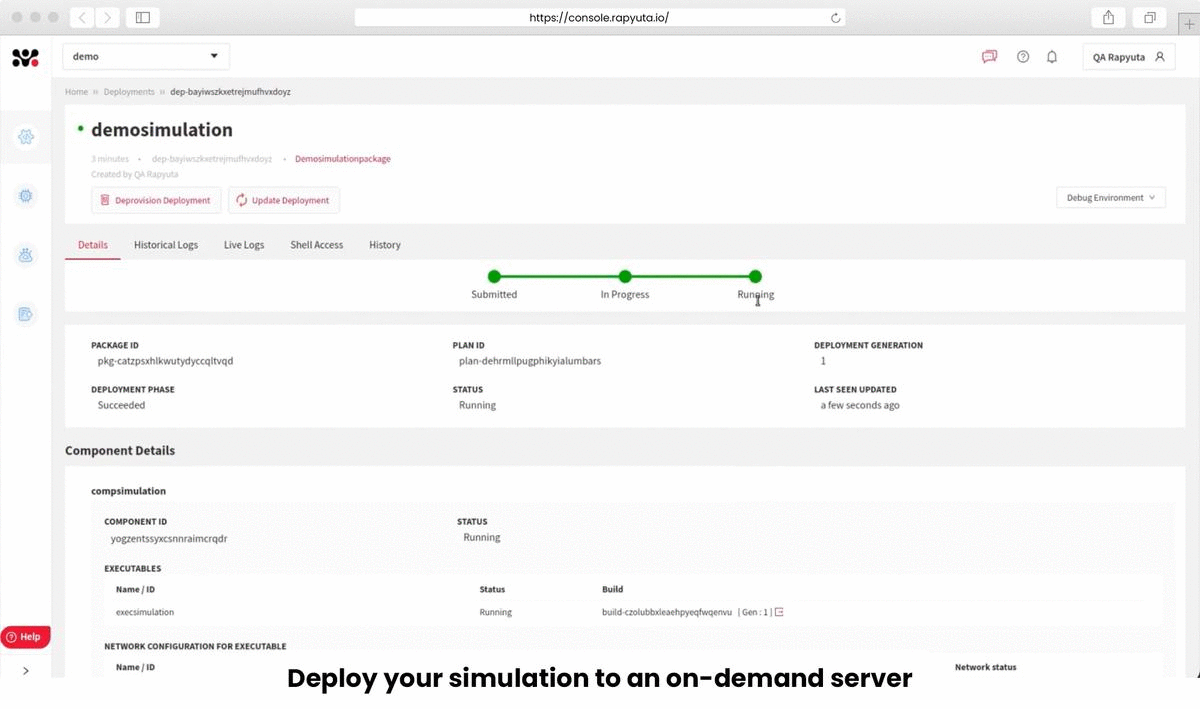Open the Live Logs tab

[244, 245]
